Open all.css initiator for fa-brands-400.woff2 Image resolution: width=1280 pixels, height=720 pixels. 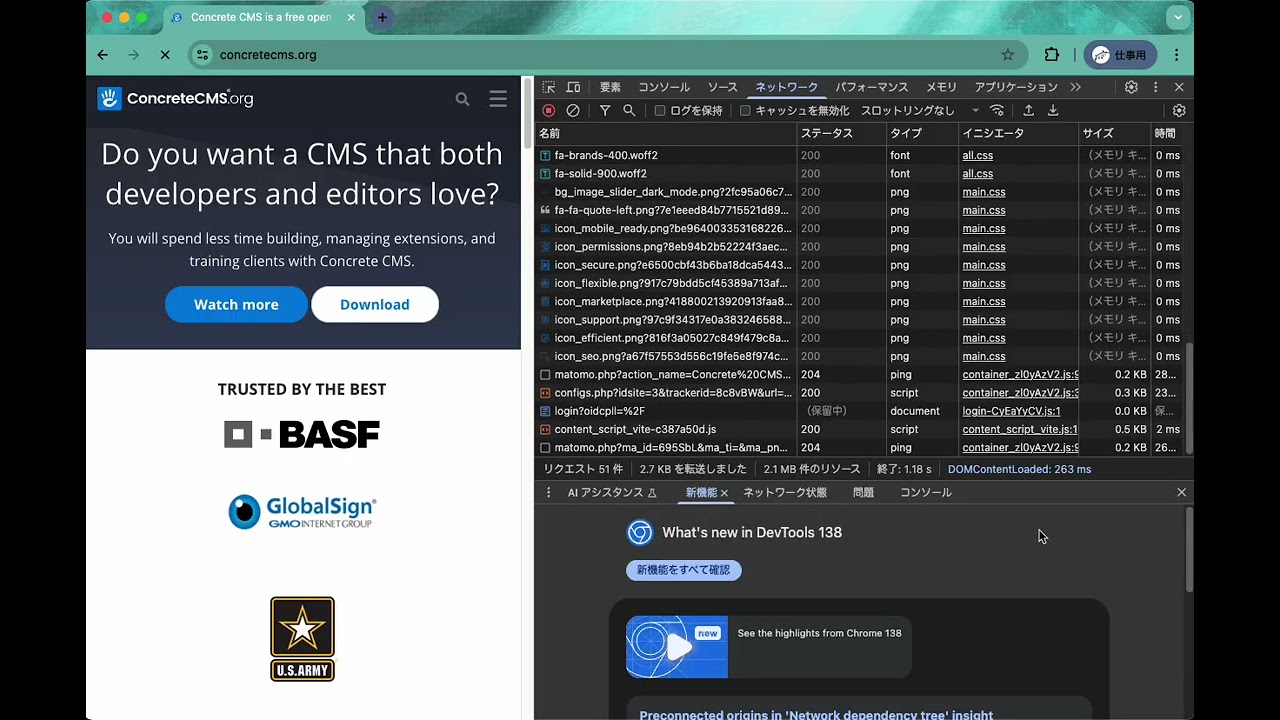pyautogui.click(x=977, y=155)
